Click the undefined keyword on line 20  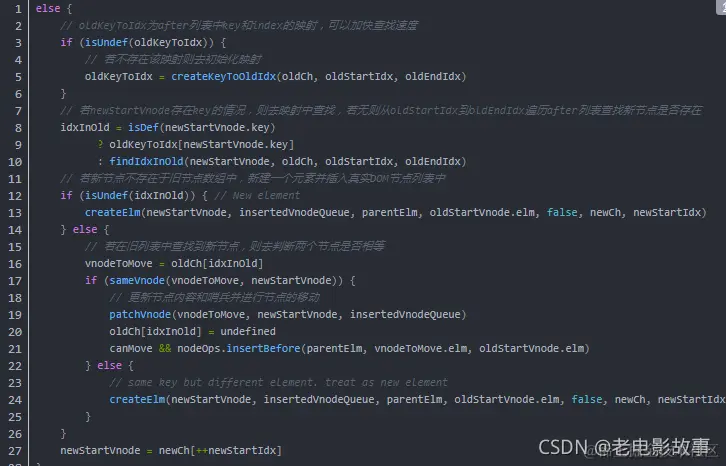tap(248, 332)
